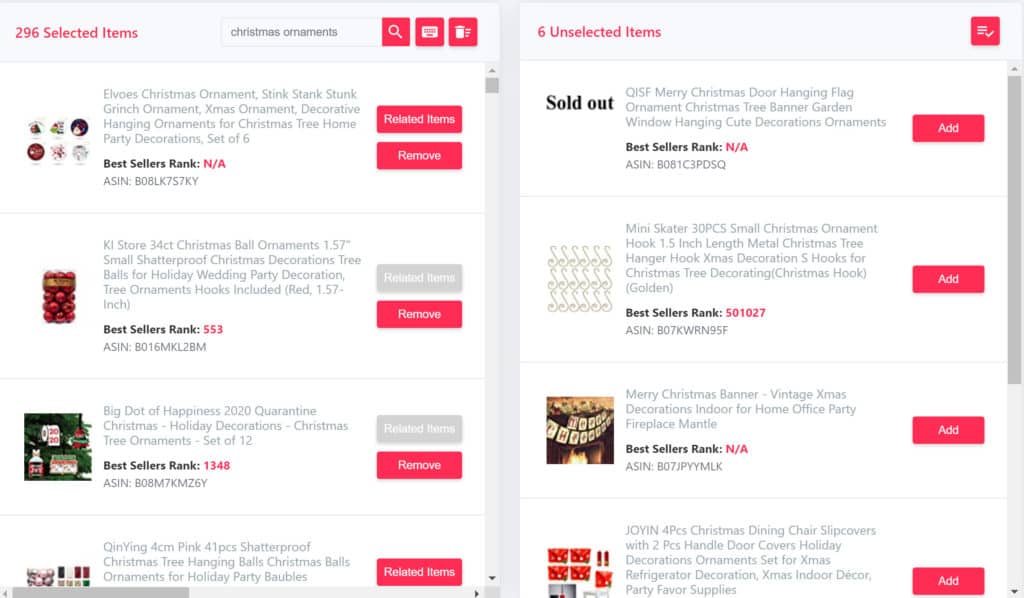Image resolution: width=1024 pixels, height=598 pixels.
Task: Click the keyboard icon button beside search
Action: [x=429, y=32]
